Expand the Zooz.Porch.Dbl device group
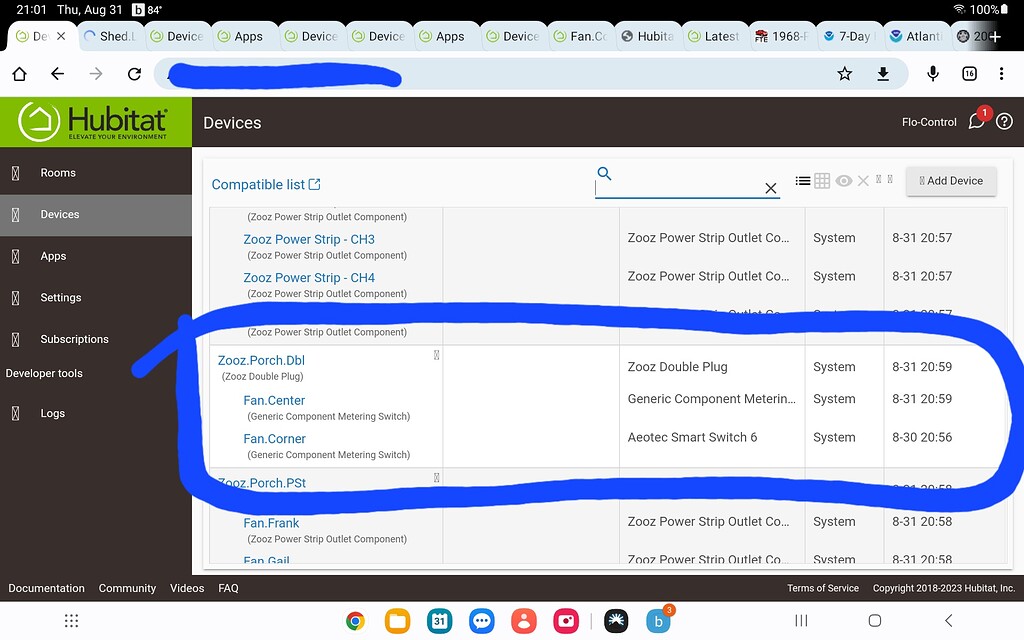The width and height of the screenshot is (1024, 640). point(437,354)
